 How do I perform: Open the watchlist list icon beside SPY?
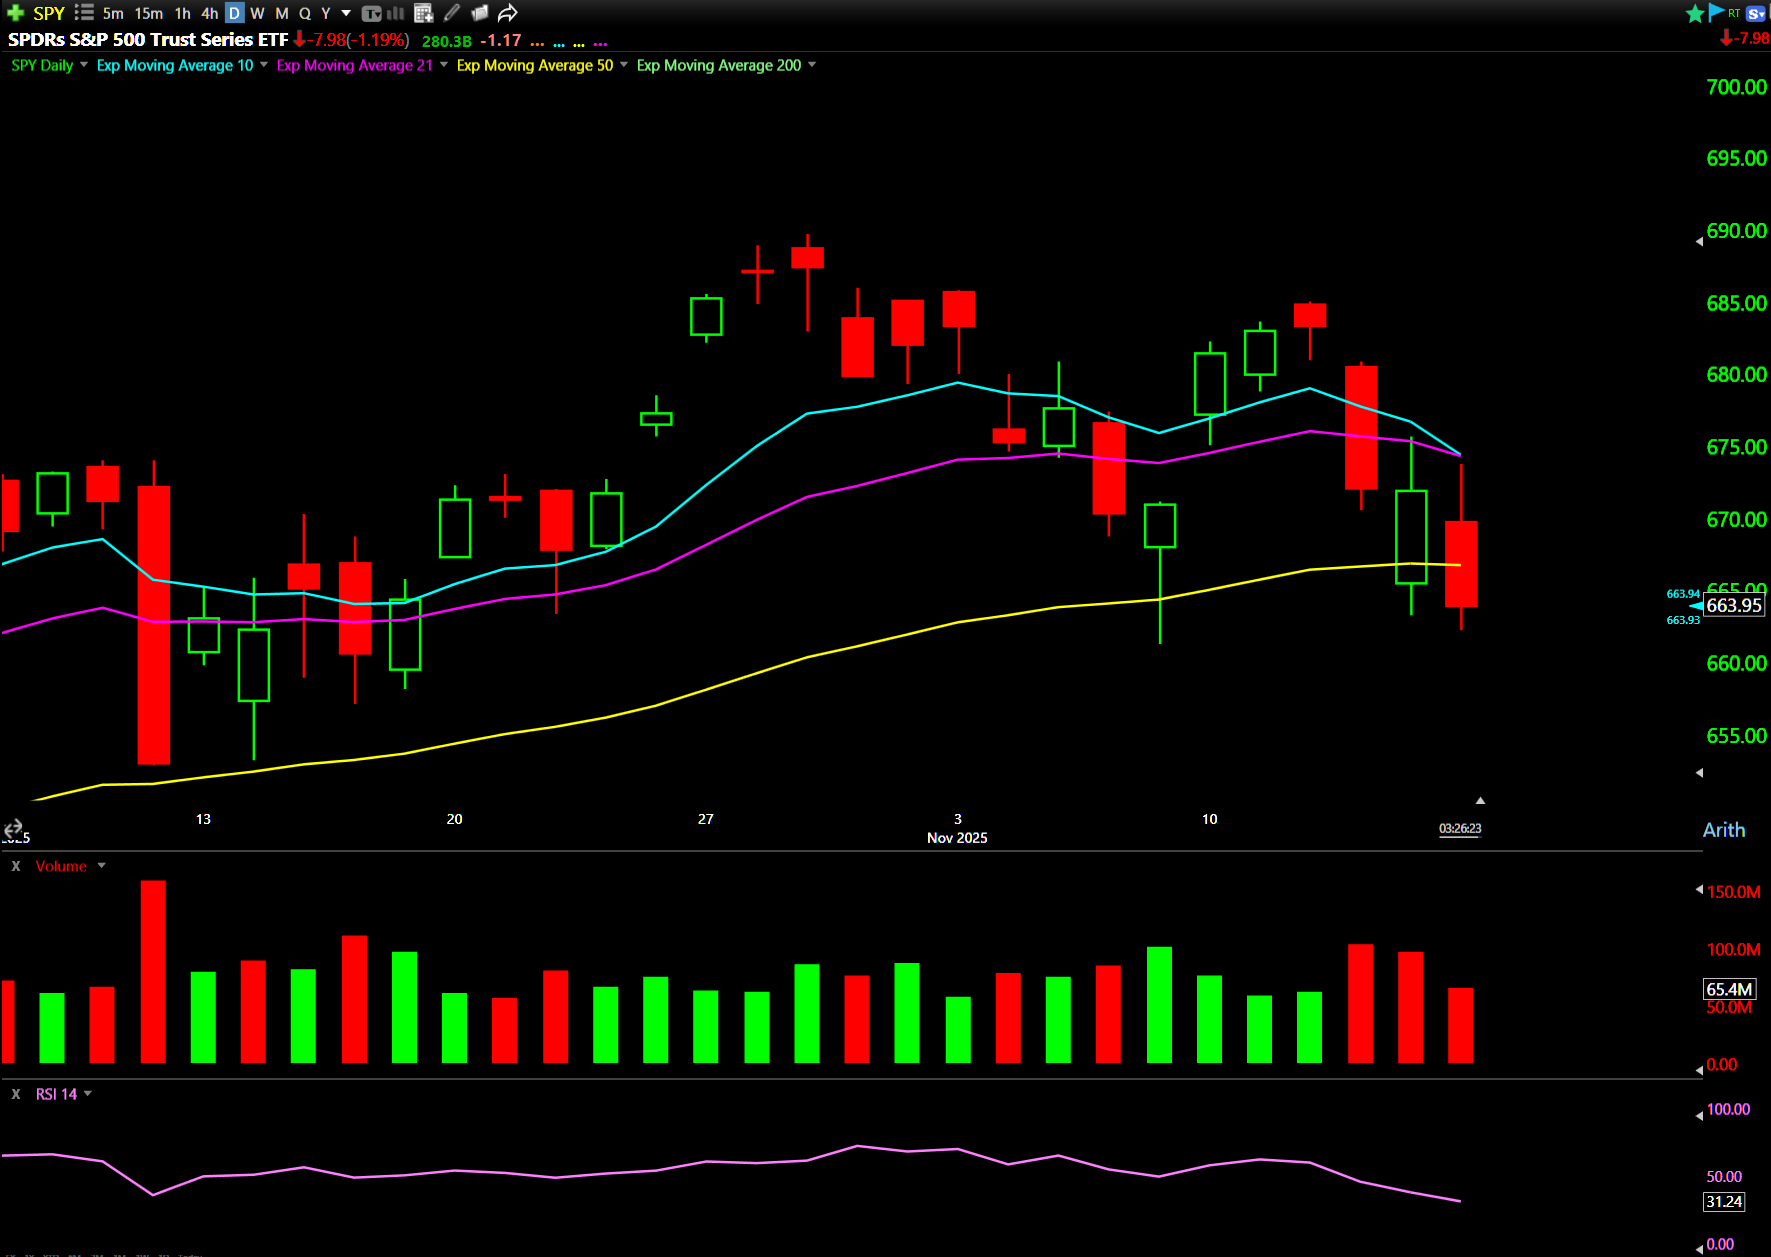coord(84,13)
